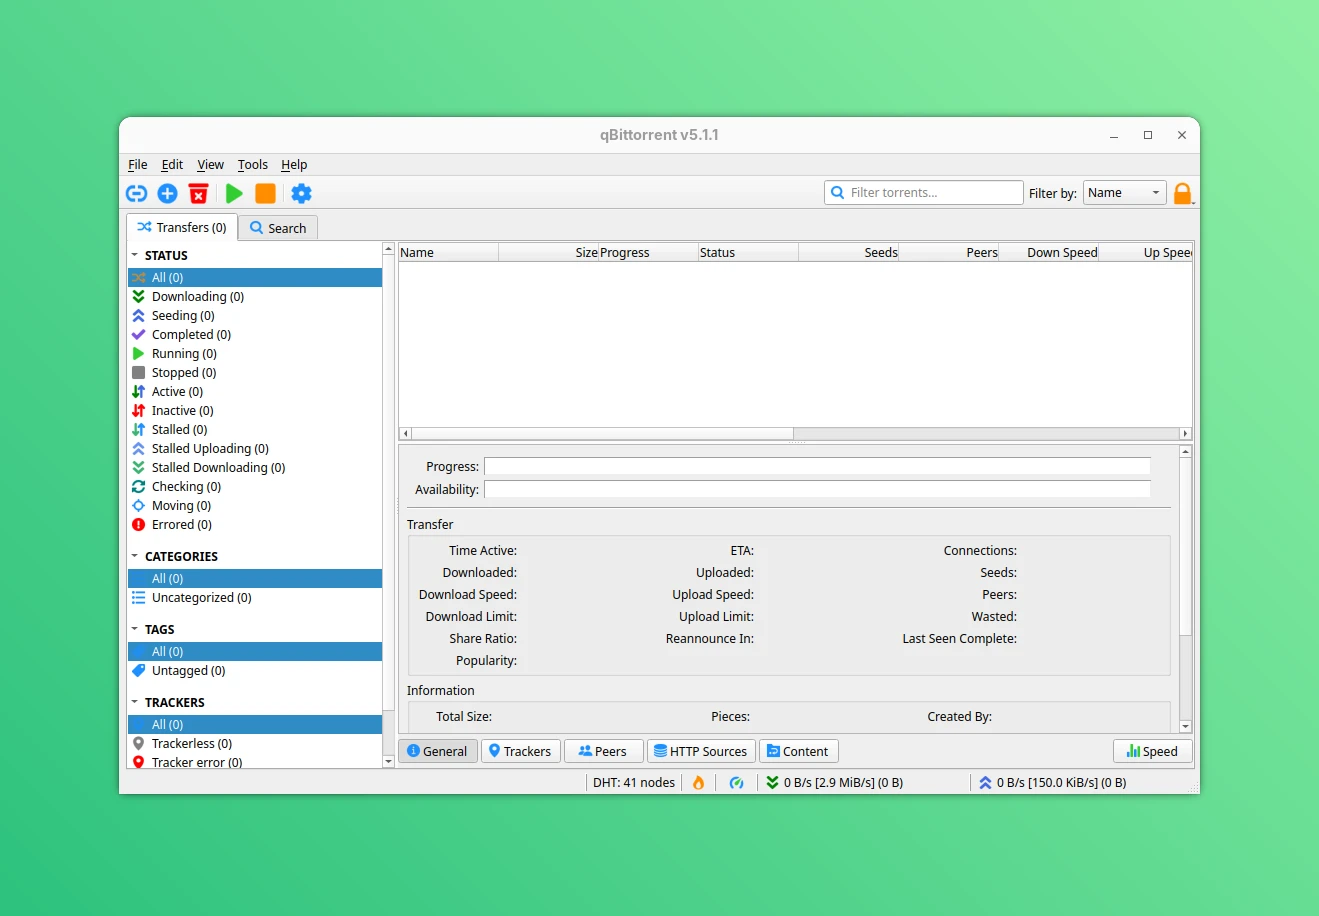Show the Trackers details tab
Screen dimensions: 1319x916
(520, 751)
